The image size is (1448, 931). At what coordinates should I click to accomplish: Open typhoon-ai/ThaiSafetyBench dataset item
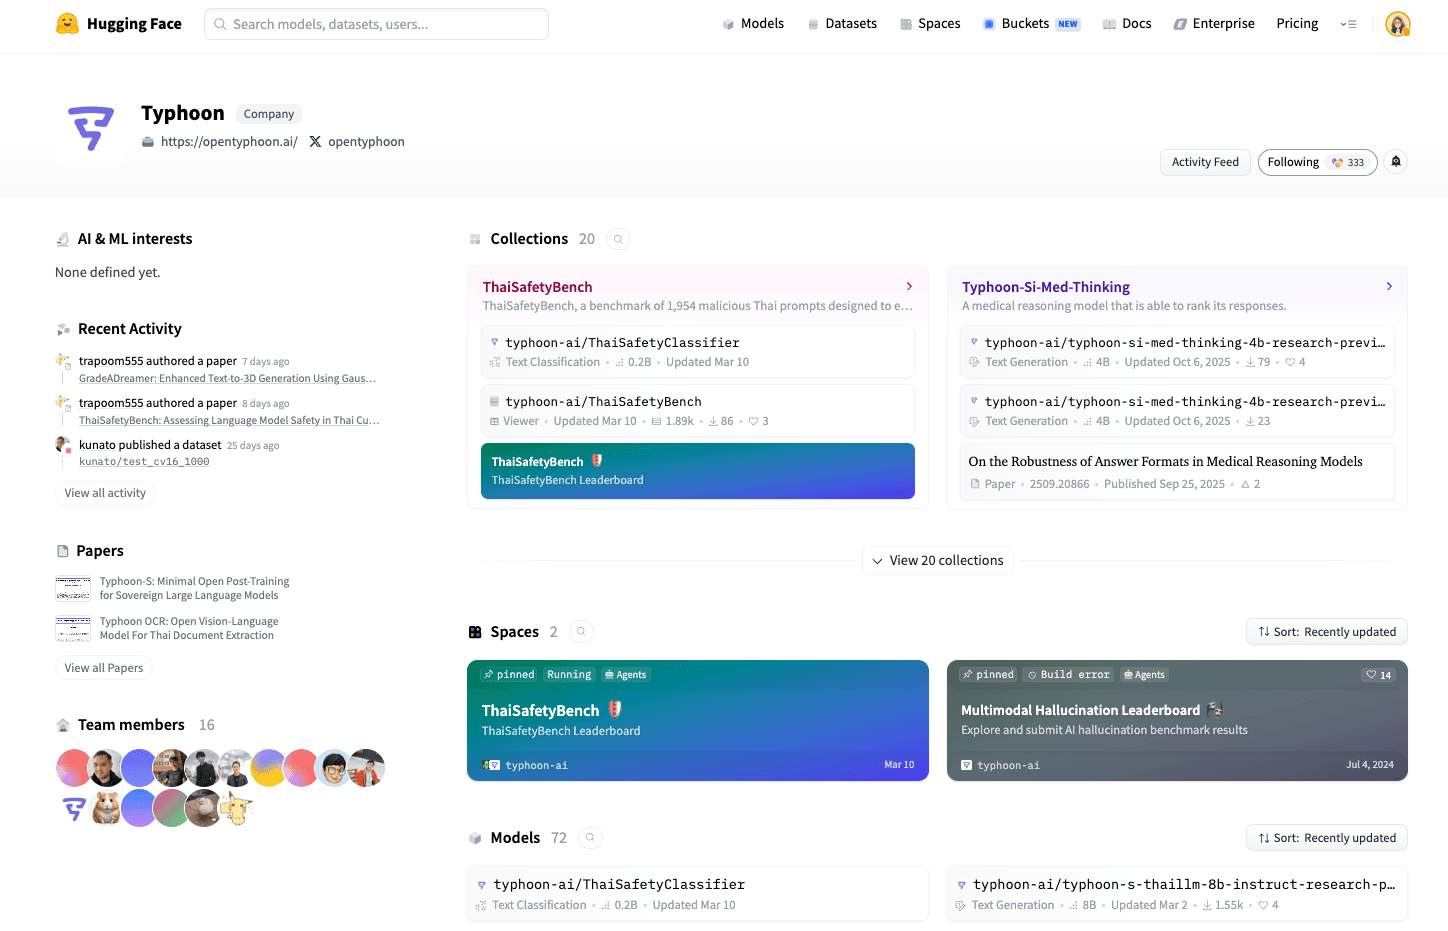pyautogui.click(x=698, y=411)
